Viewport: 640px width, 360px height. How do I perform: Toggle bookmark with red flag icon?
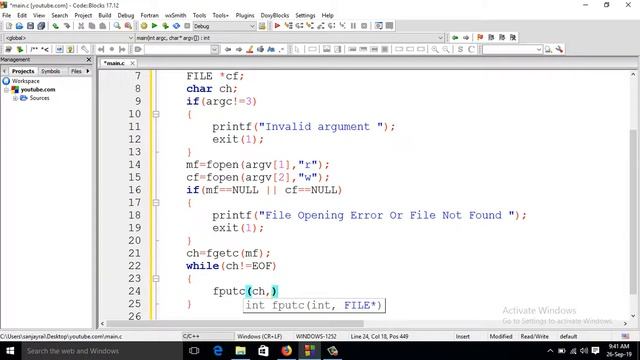point(480,38)
